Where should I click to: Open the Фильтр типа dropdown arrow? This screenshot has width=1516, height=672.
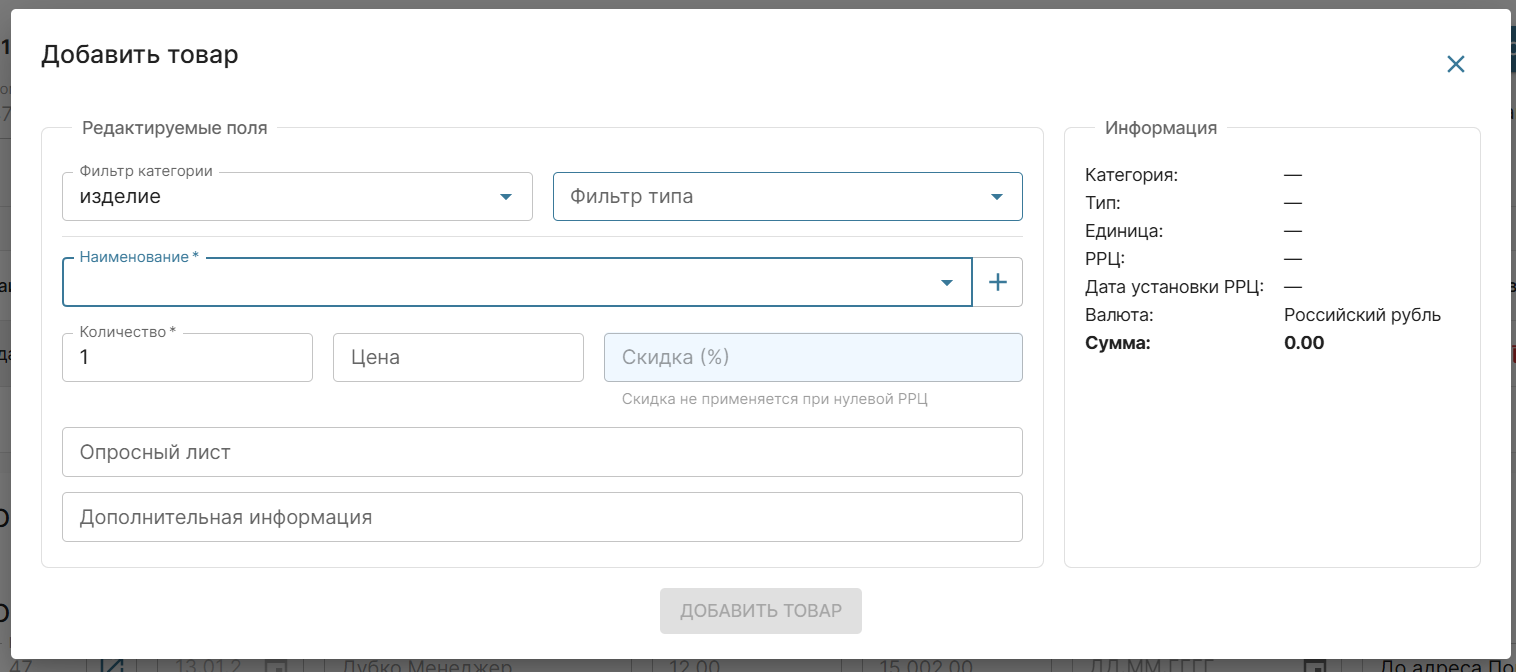tap(996, 197)
